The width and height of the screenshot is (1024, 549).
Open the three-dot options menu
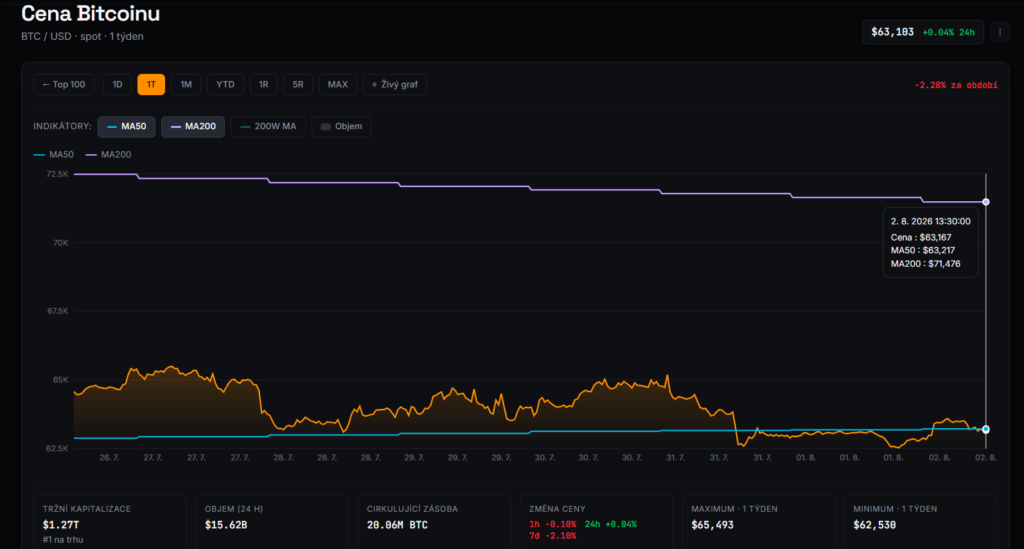click(1000, 32)
